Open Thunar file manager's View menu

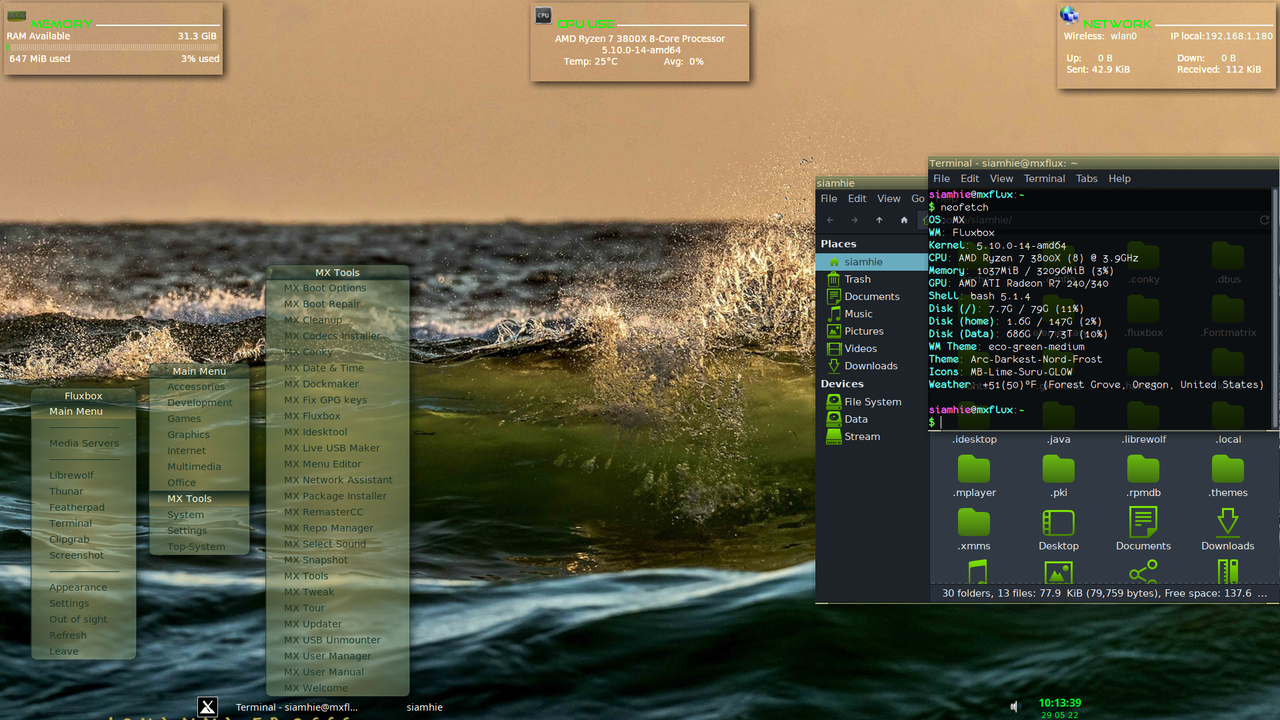pos(889,198)
